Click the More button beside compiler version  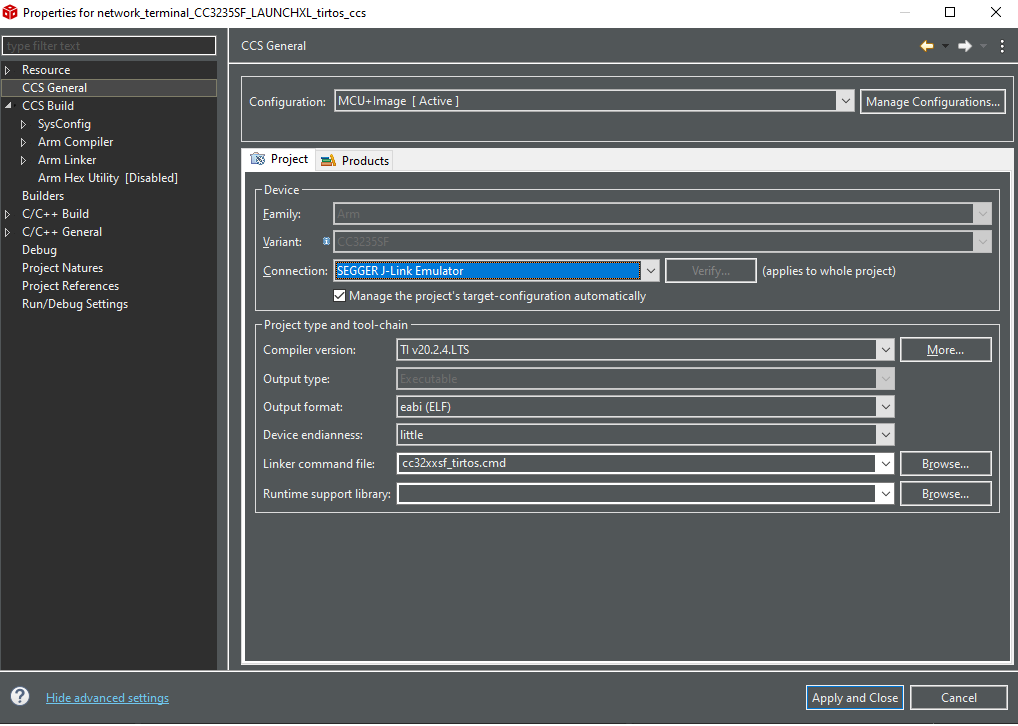[945, 349]
